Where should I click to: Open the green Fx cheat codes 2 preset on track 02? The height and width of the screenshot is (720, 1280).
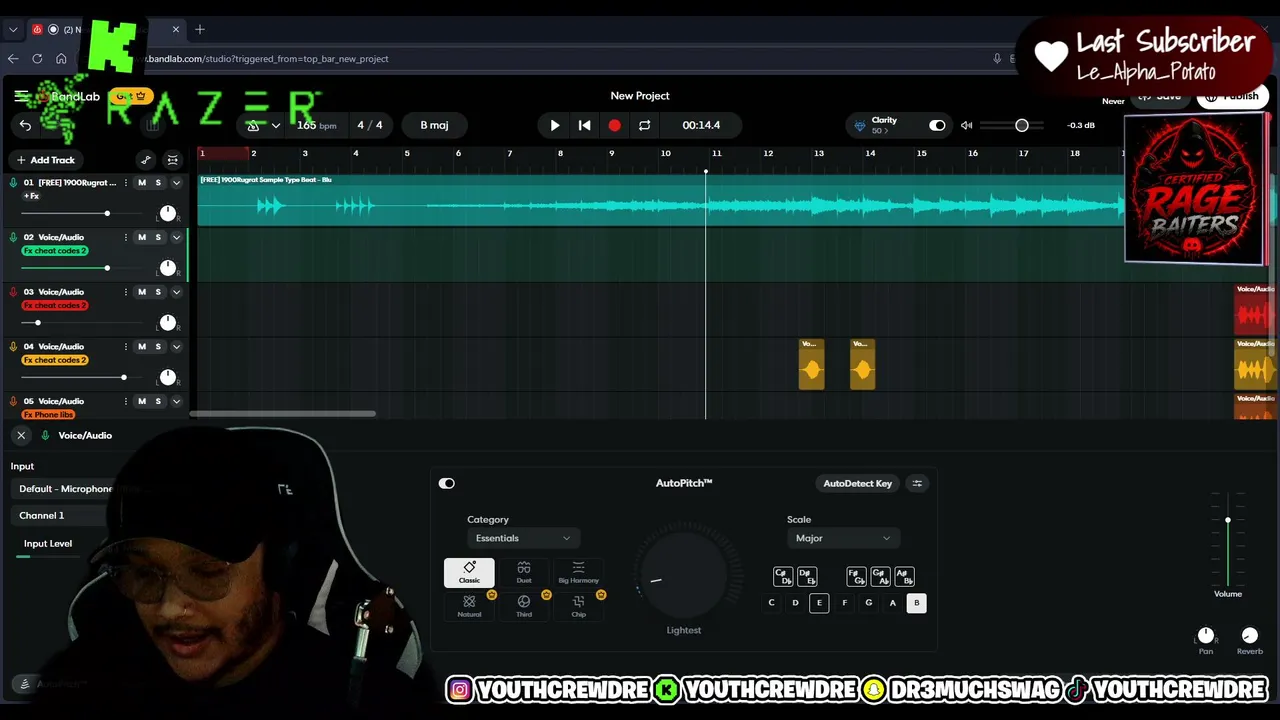[55, 251]
